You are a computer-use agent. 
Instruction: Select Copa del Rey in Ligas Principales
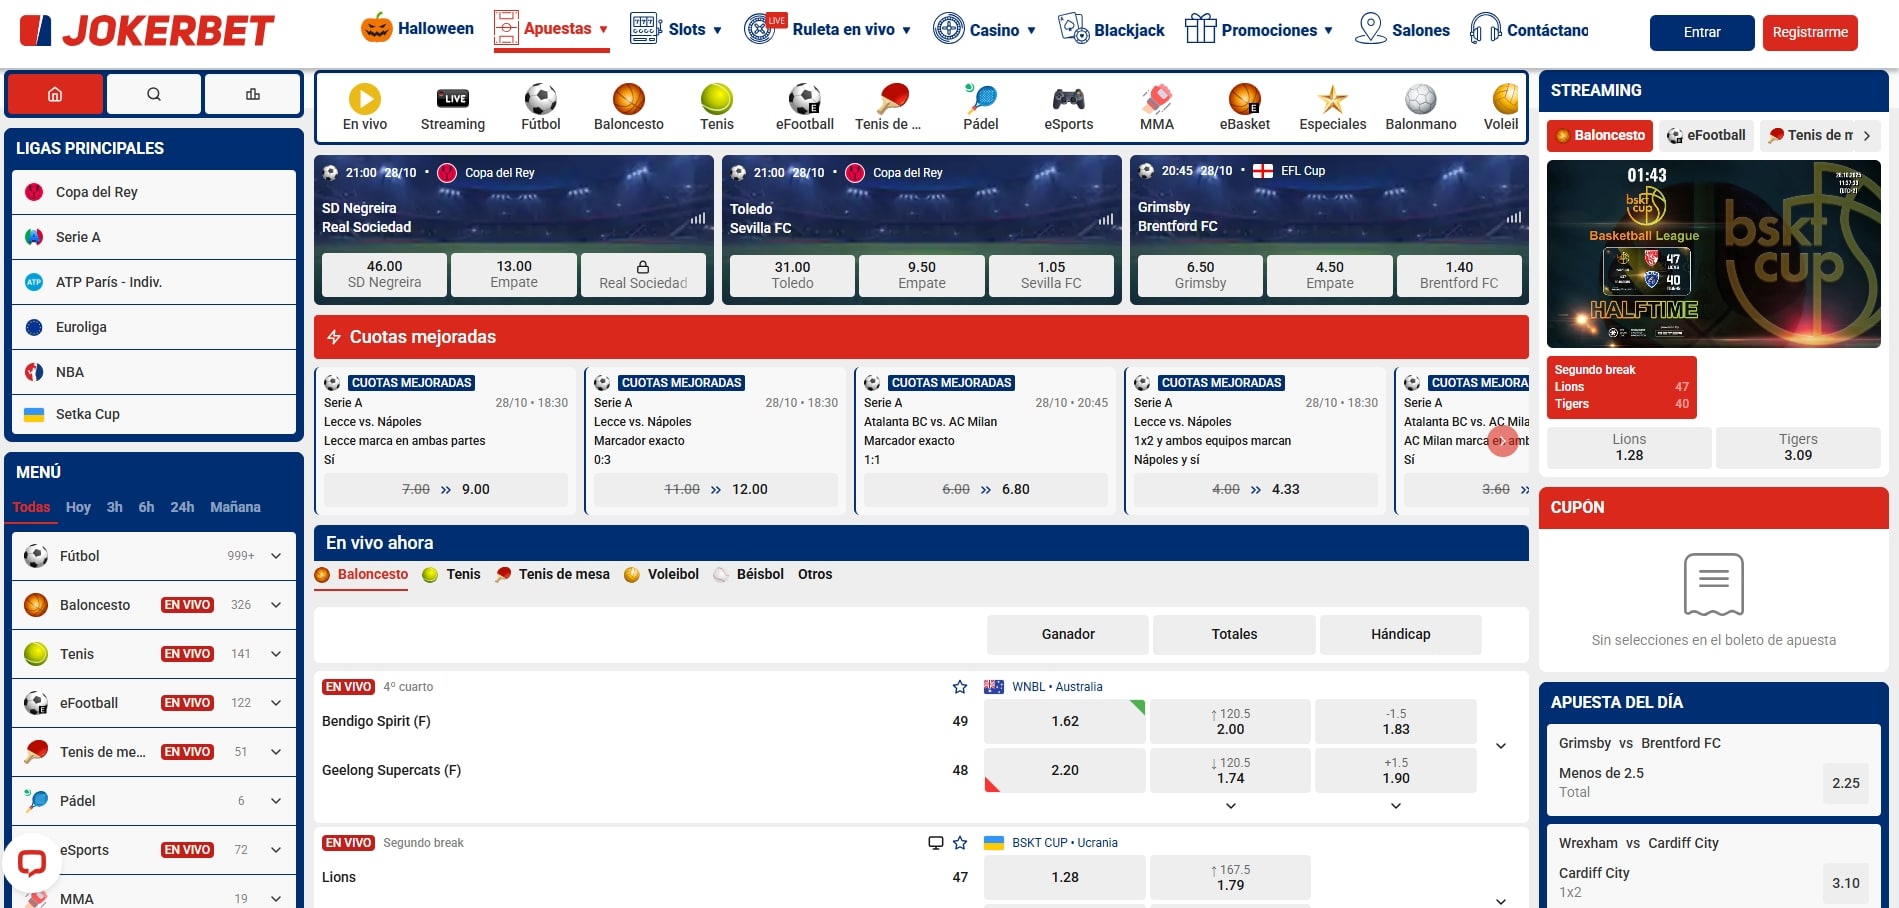click(x=95, y=191)
